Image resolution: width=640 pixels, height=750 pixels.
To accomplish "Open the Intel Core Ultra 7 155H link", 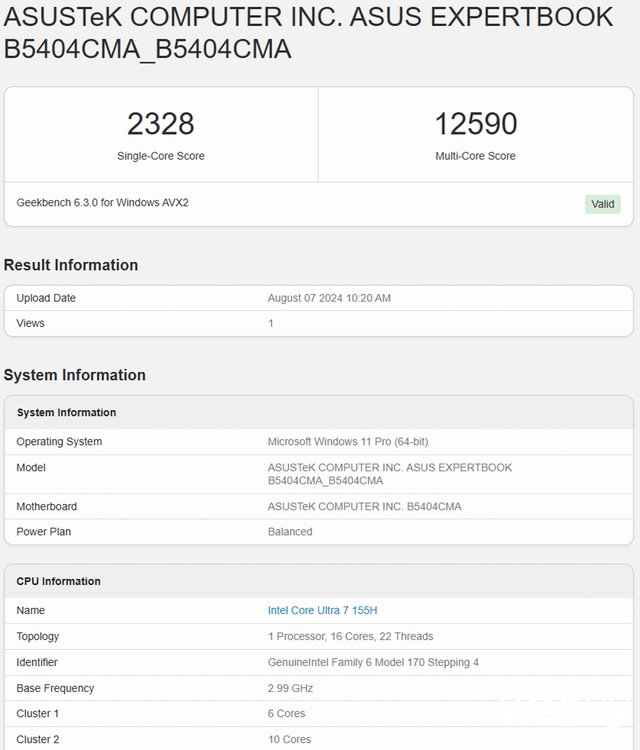I will click(322, 610).
